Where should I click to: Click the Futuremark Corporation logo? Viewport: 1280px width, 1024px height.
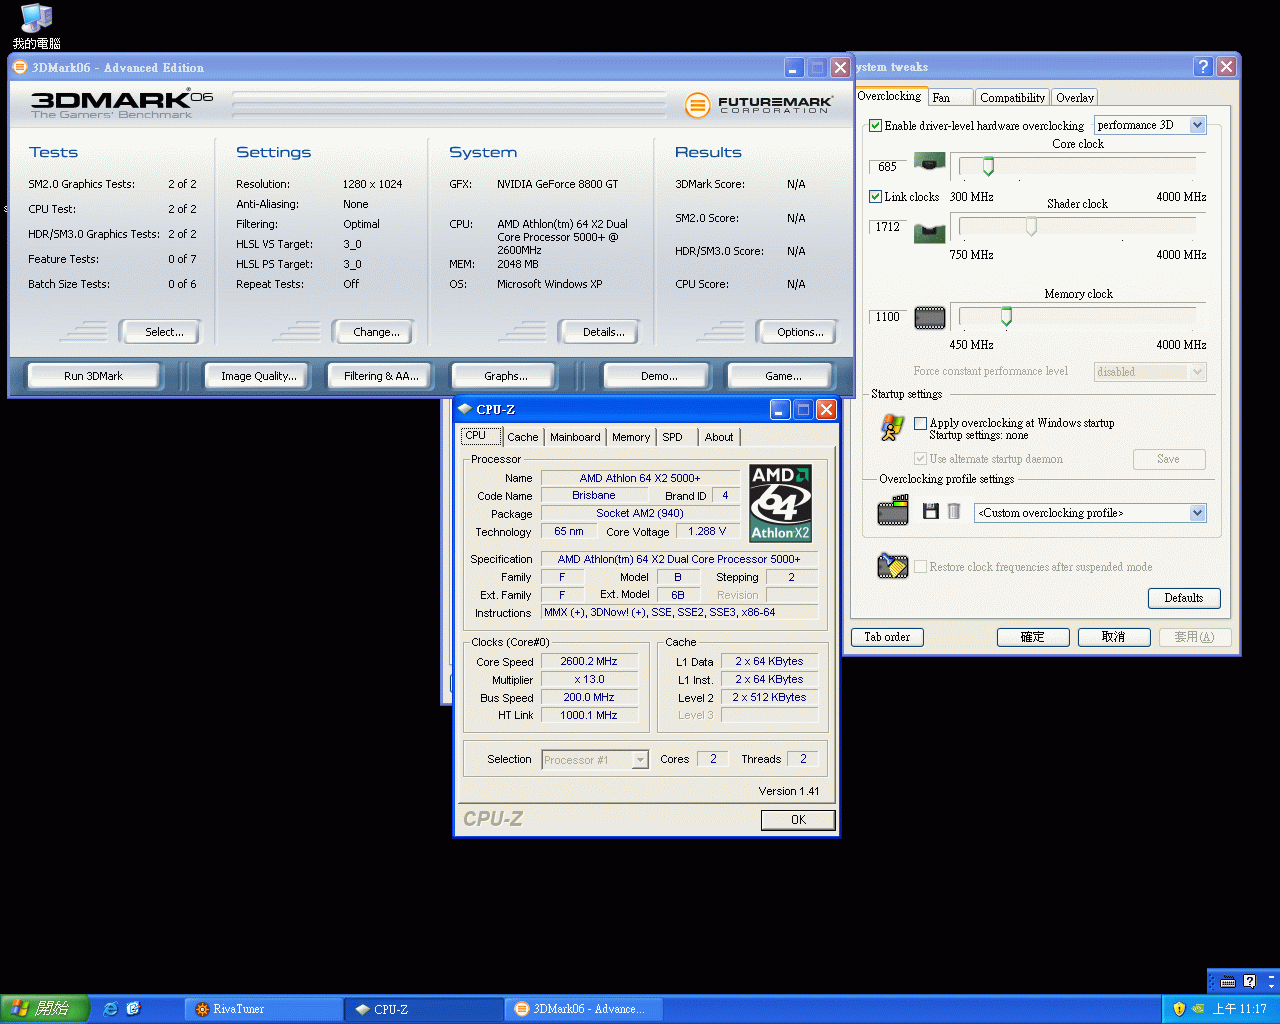pos(760,104)
